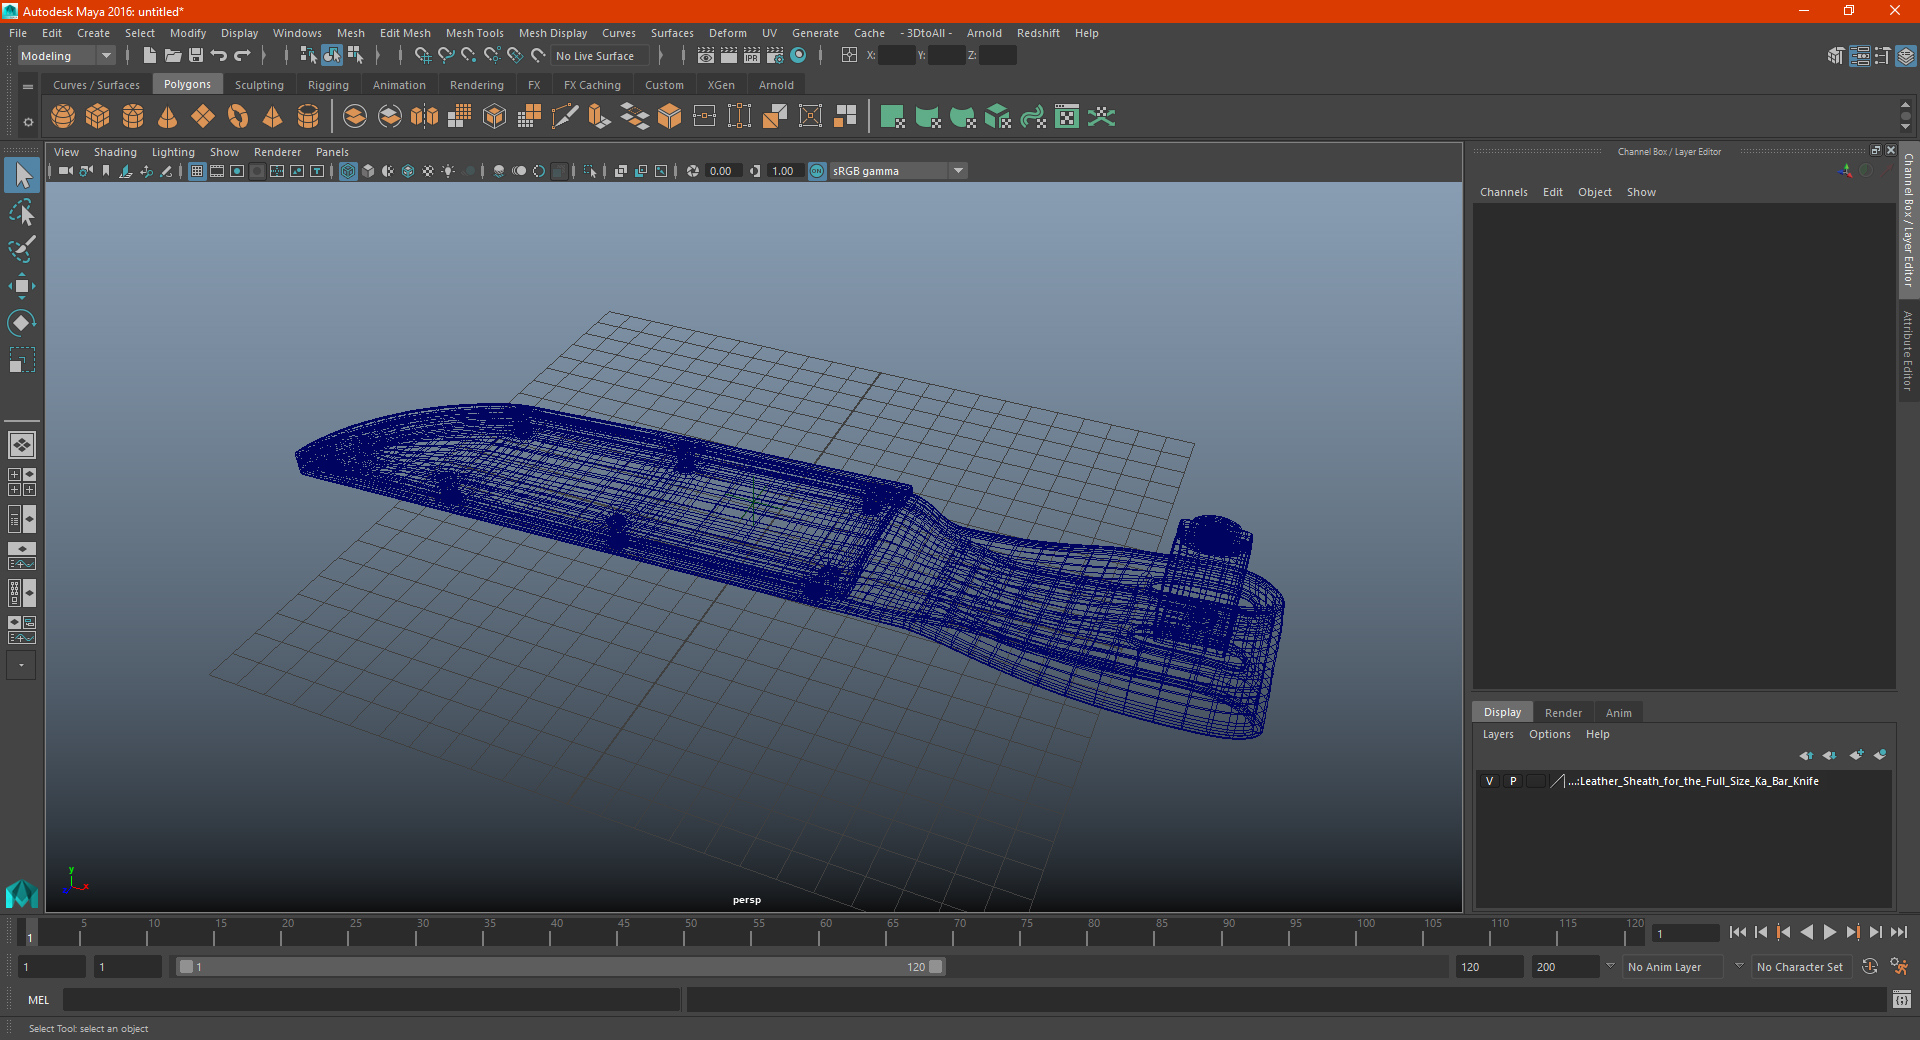Click the MEL command input field
Image resolution: width=1920 pixels, height=1040 pixels.
point(371,999)
